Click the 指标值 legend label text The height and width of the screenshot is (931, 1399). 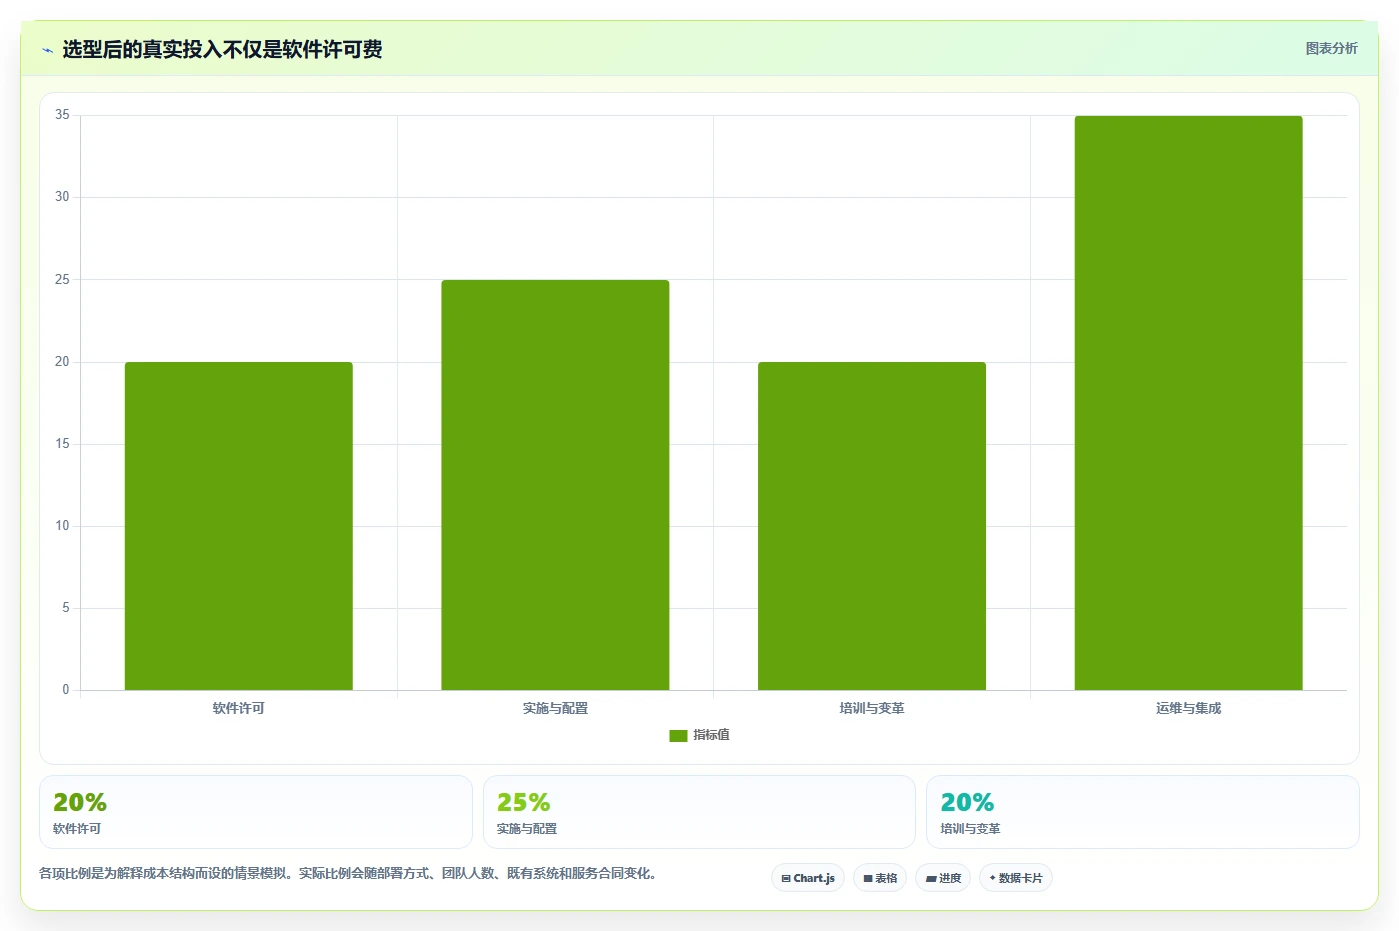tap(711, 735)
